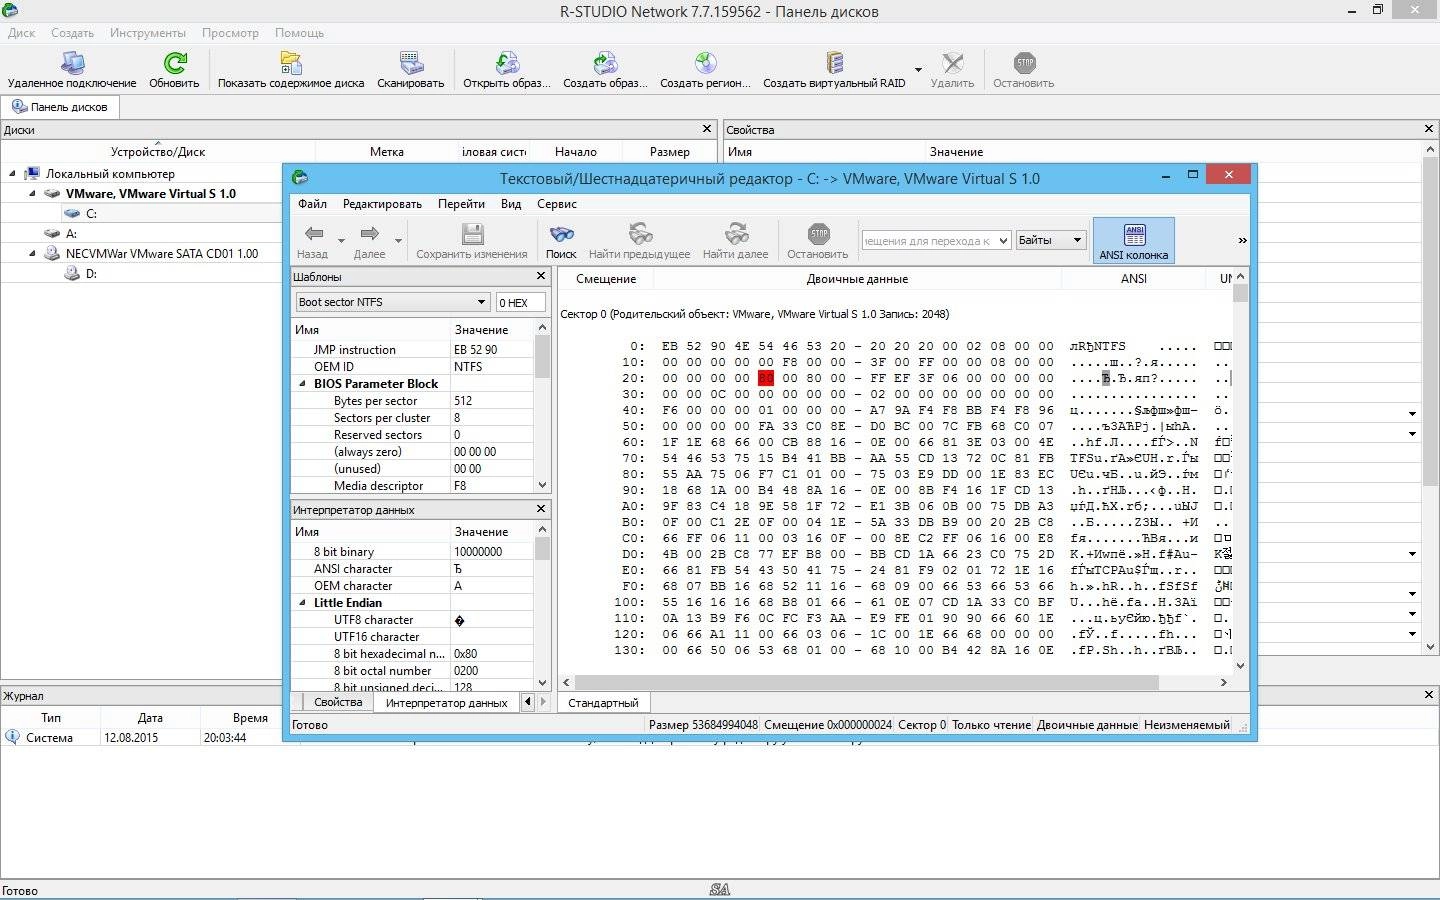Select the JMP instruction row
The height and width of the screenshot is (900, 1440).
pyautogui.click(x=412, y=350)
